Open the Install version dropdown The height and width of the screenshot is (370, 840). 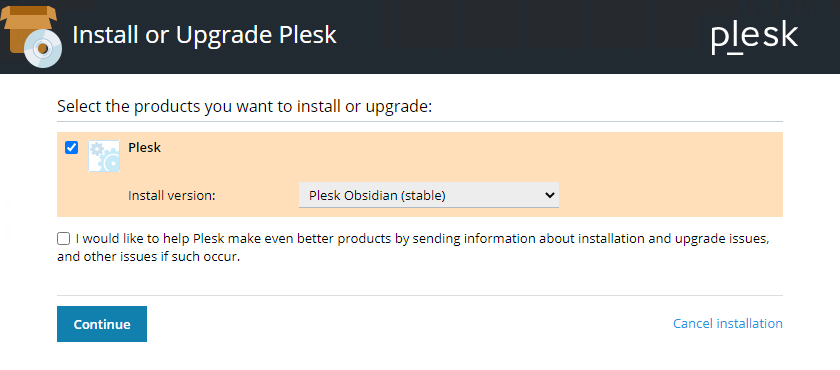[x=429, y=195]
